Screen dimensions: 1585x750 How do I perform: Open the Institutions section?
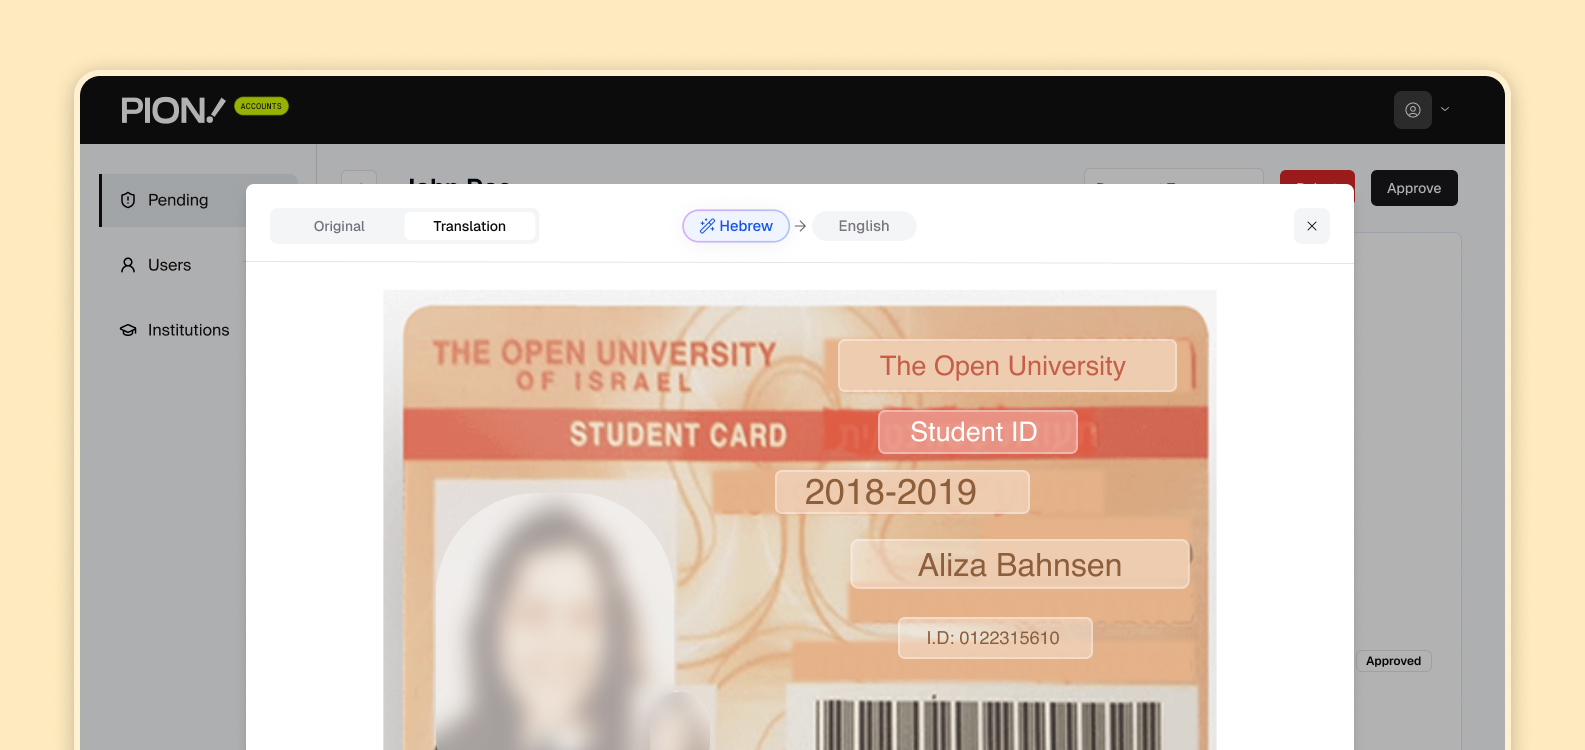pyautogui.click(x=188, y=330)
